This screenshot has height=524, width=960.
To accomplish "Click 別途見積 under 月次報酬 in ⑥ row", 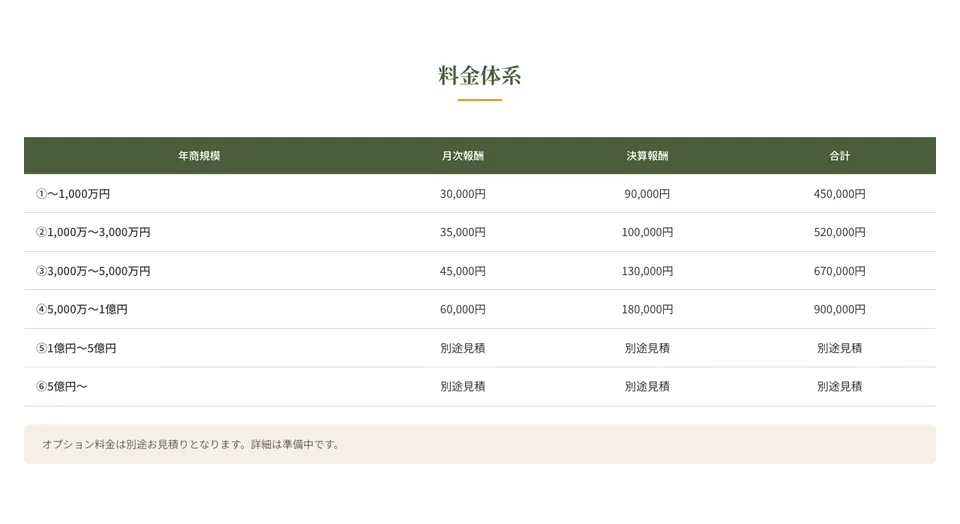I will coord(463,387).
